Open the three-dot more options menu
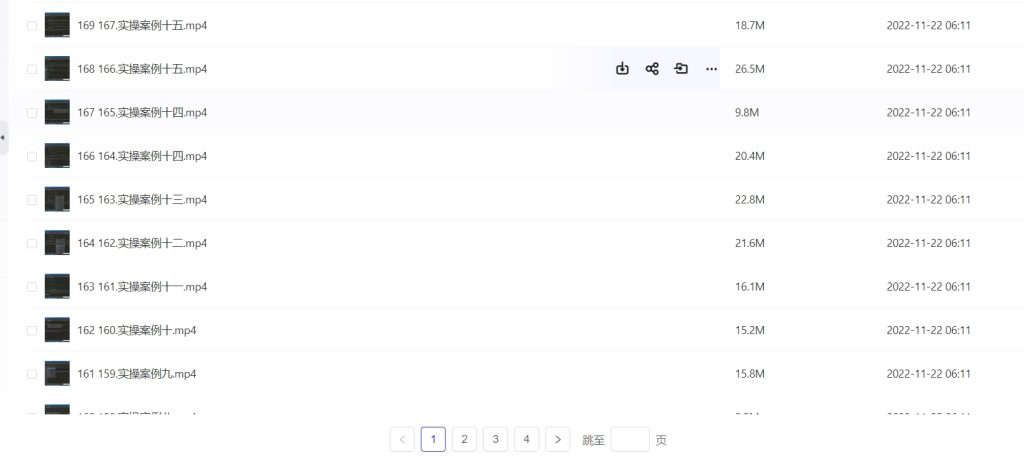Viewport: 1024px width, 461px height. (x=711, y=69)
